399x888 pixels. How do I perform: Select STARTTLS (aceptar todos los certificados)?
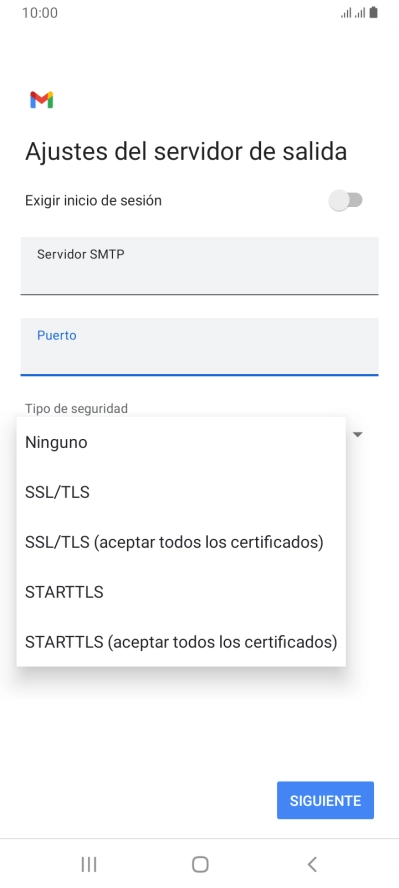pyautogui.click(x=181, y=642)
